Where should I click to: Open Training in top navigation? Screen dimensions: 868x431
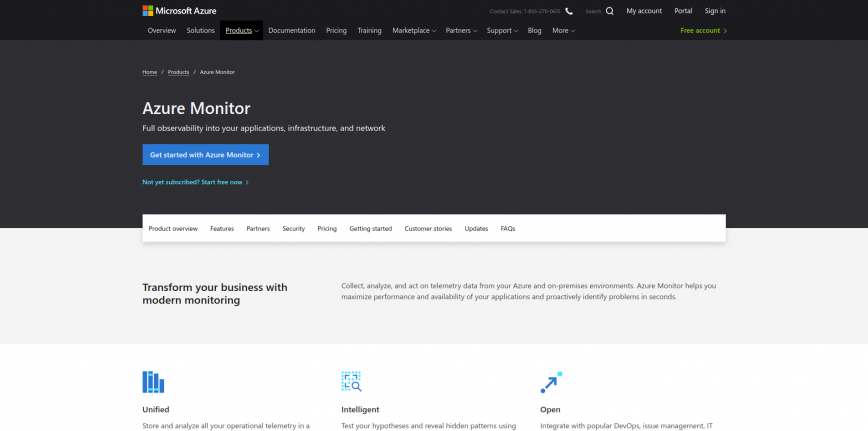click(369, 30)
